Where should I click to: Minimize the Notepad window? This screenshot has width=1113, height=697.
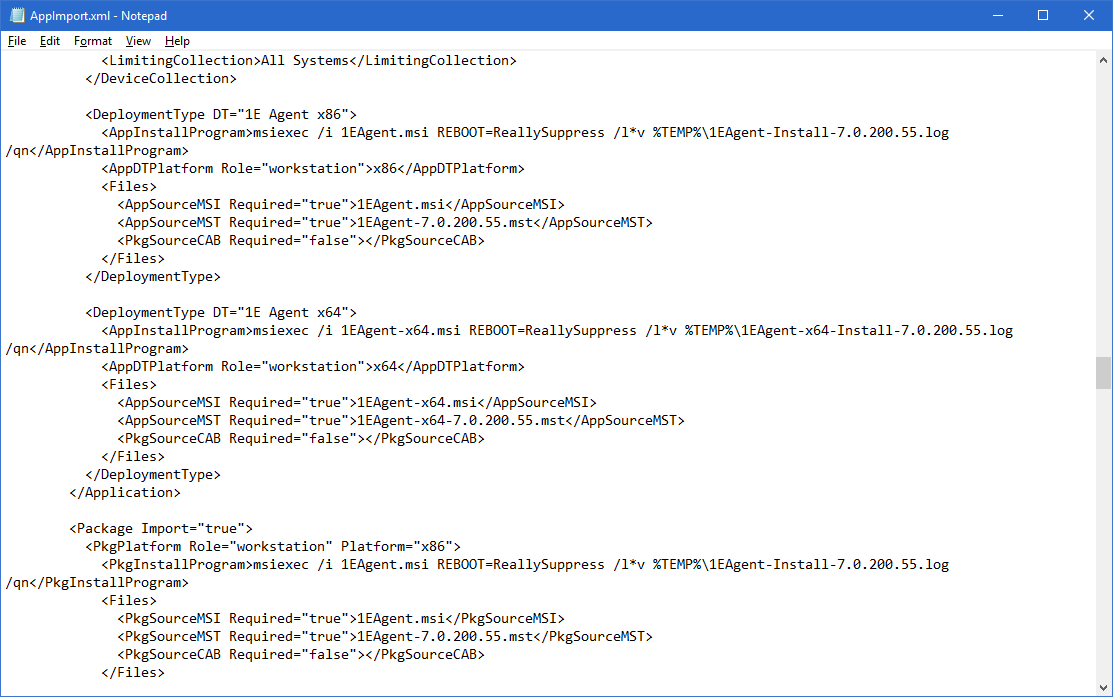[995, 15]
